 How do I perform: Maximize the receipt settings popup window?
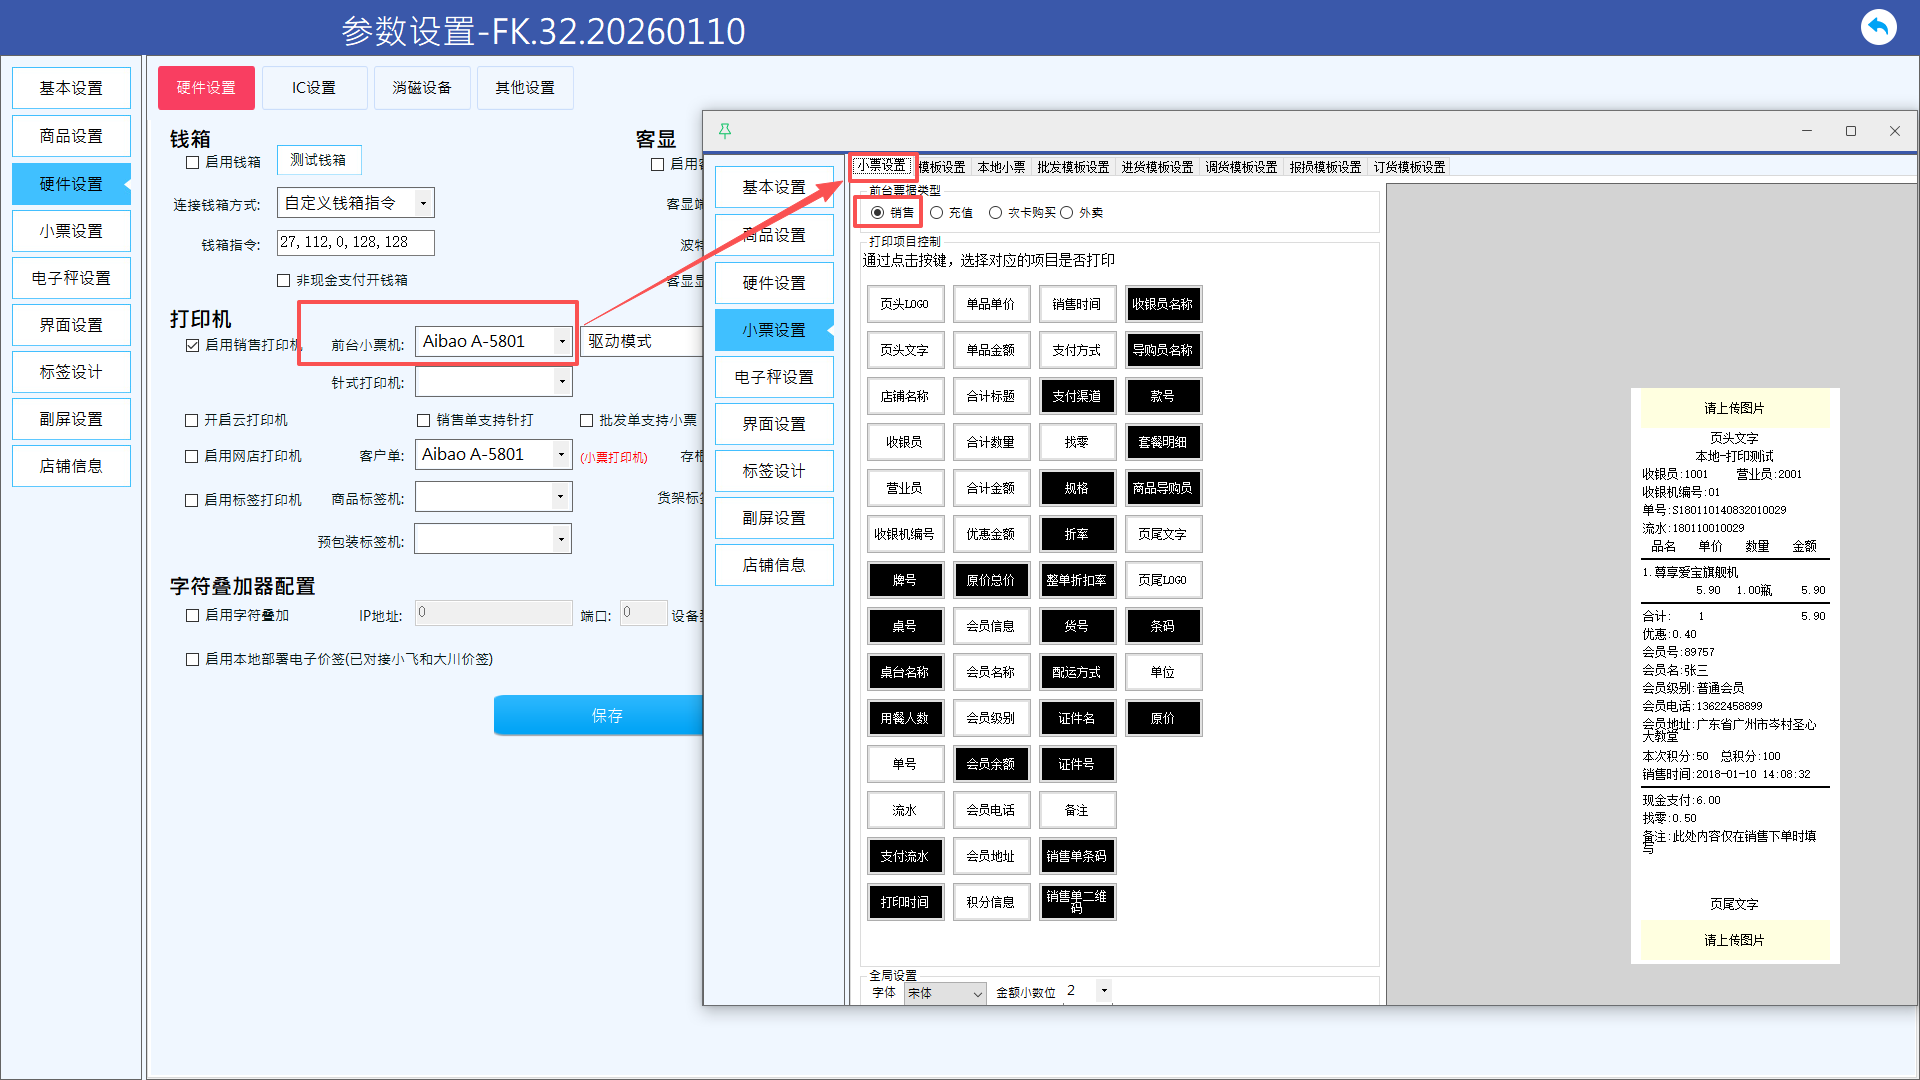1850,131
